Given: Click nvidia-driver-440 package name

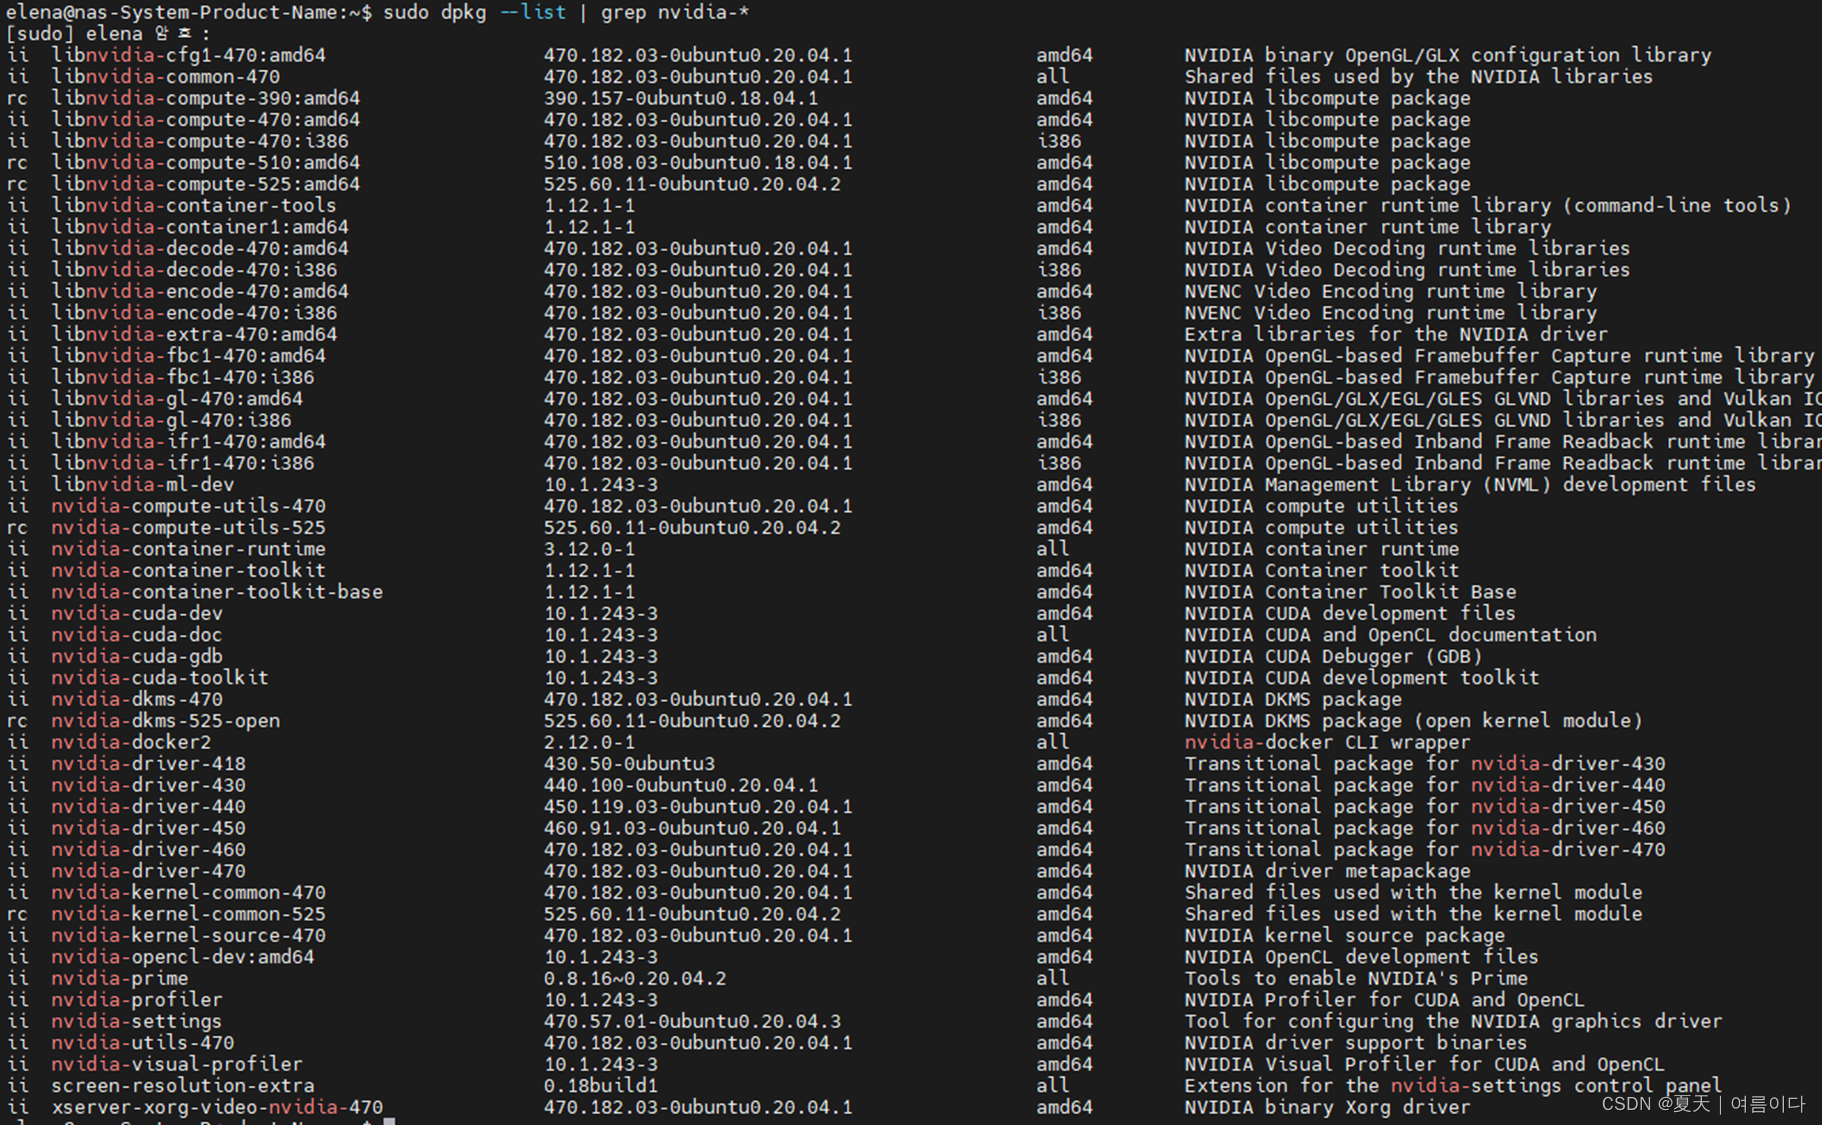Looking at the screenshot, I should pos(149,808).
